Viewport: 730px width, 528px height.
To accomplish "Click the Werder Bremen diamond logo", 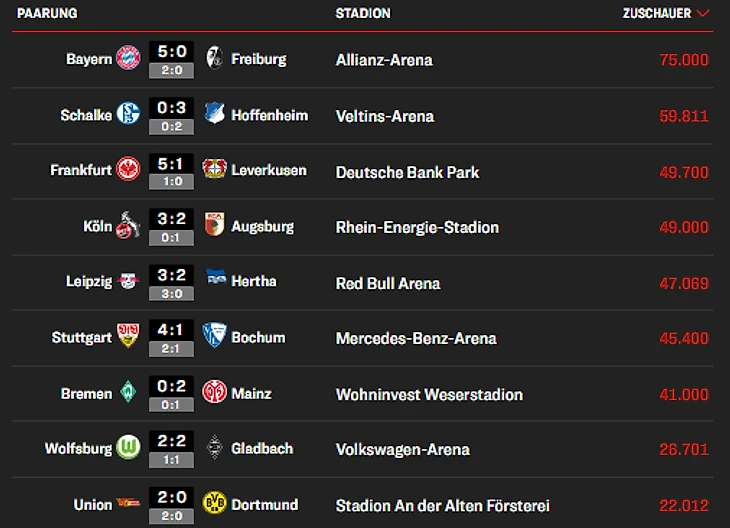I will pyautogui.click(x=128, y=392).
